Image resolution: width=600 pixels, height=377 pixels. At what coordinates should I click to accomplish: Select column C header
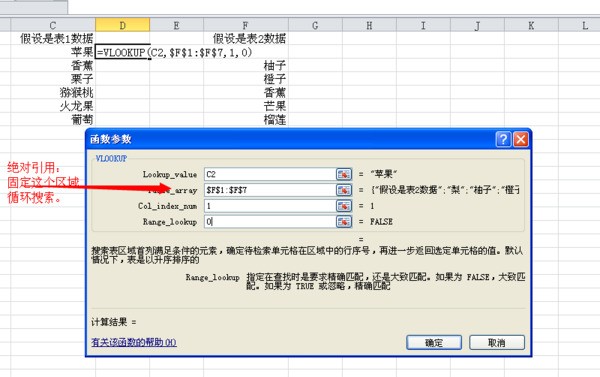point(53,25)
